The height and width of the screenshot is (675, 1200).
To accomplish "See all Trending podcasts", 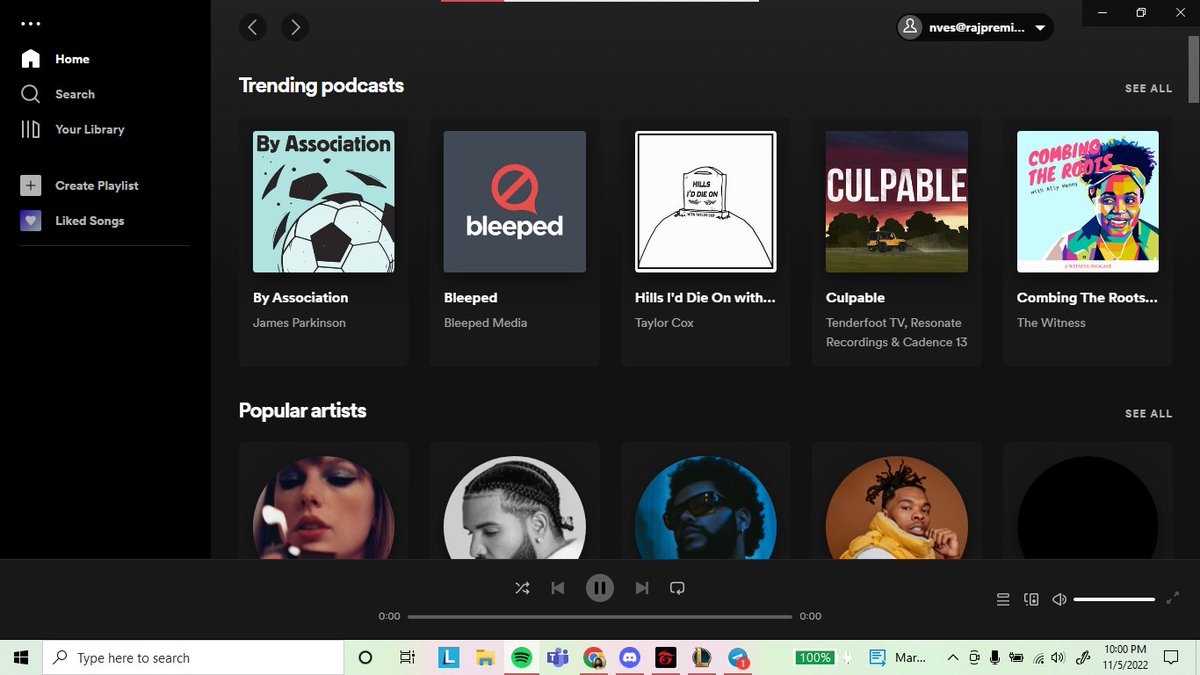I will click(x=1148, y=89).
